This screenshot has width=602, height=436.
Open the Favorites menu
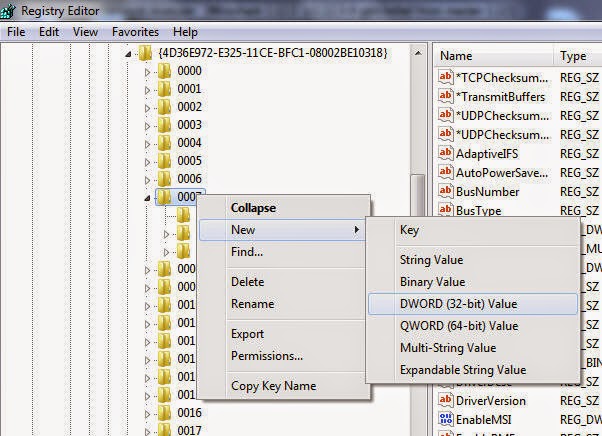point(135,32)
